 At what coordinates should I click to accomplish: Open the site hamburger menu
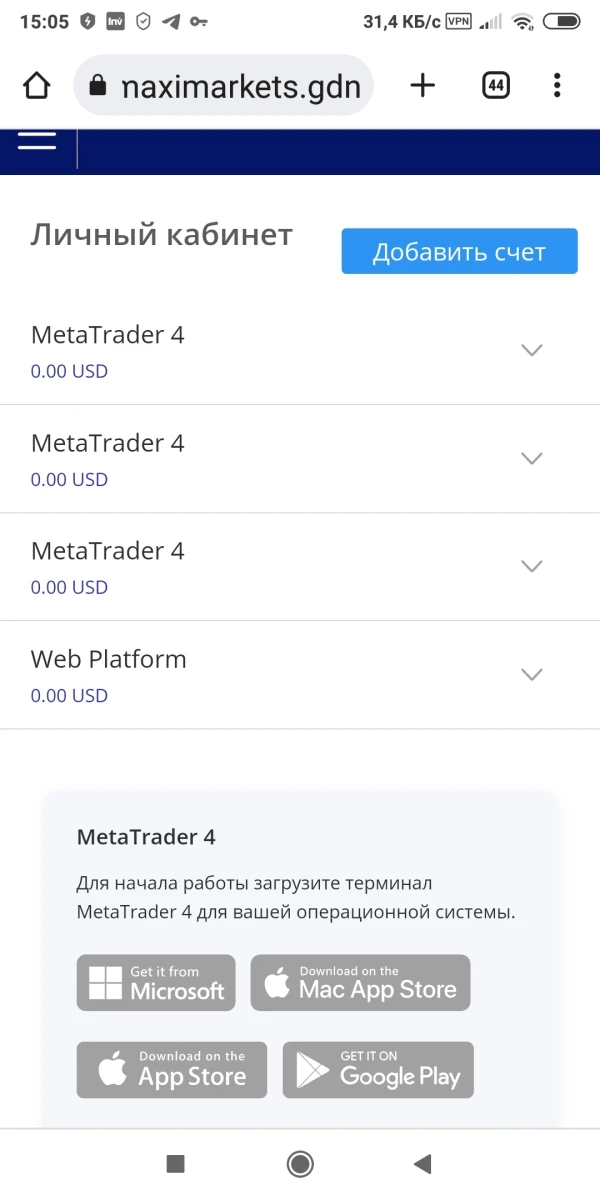coord(37,142)
